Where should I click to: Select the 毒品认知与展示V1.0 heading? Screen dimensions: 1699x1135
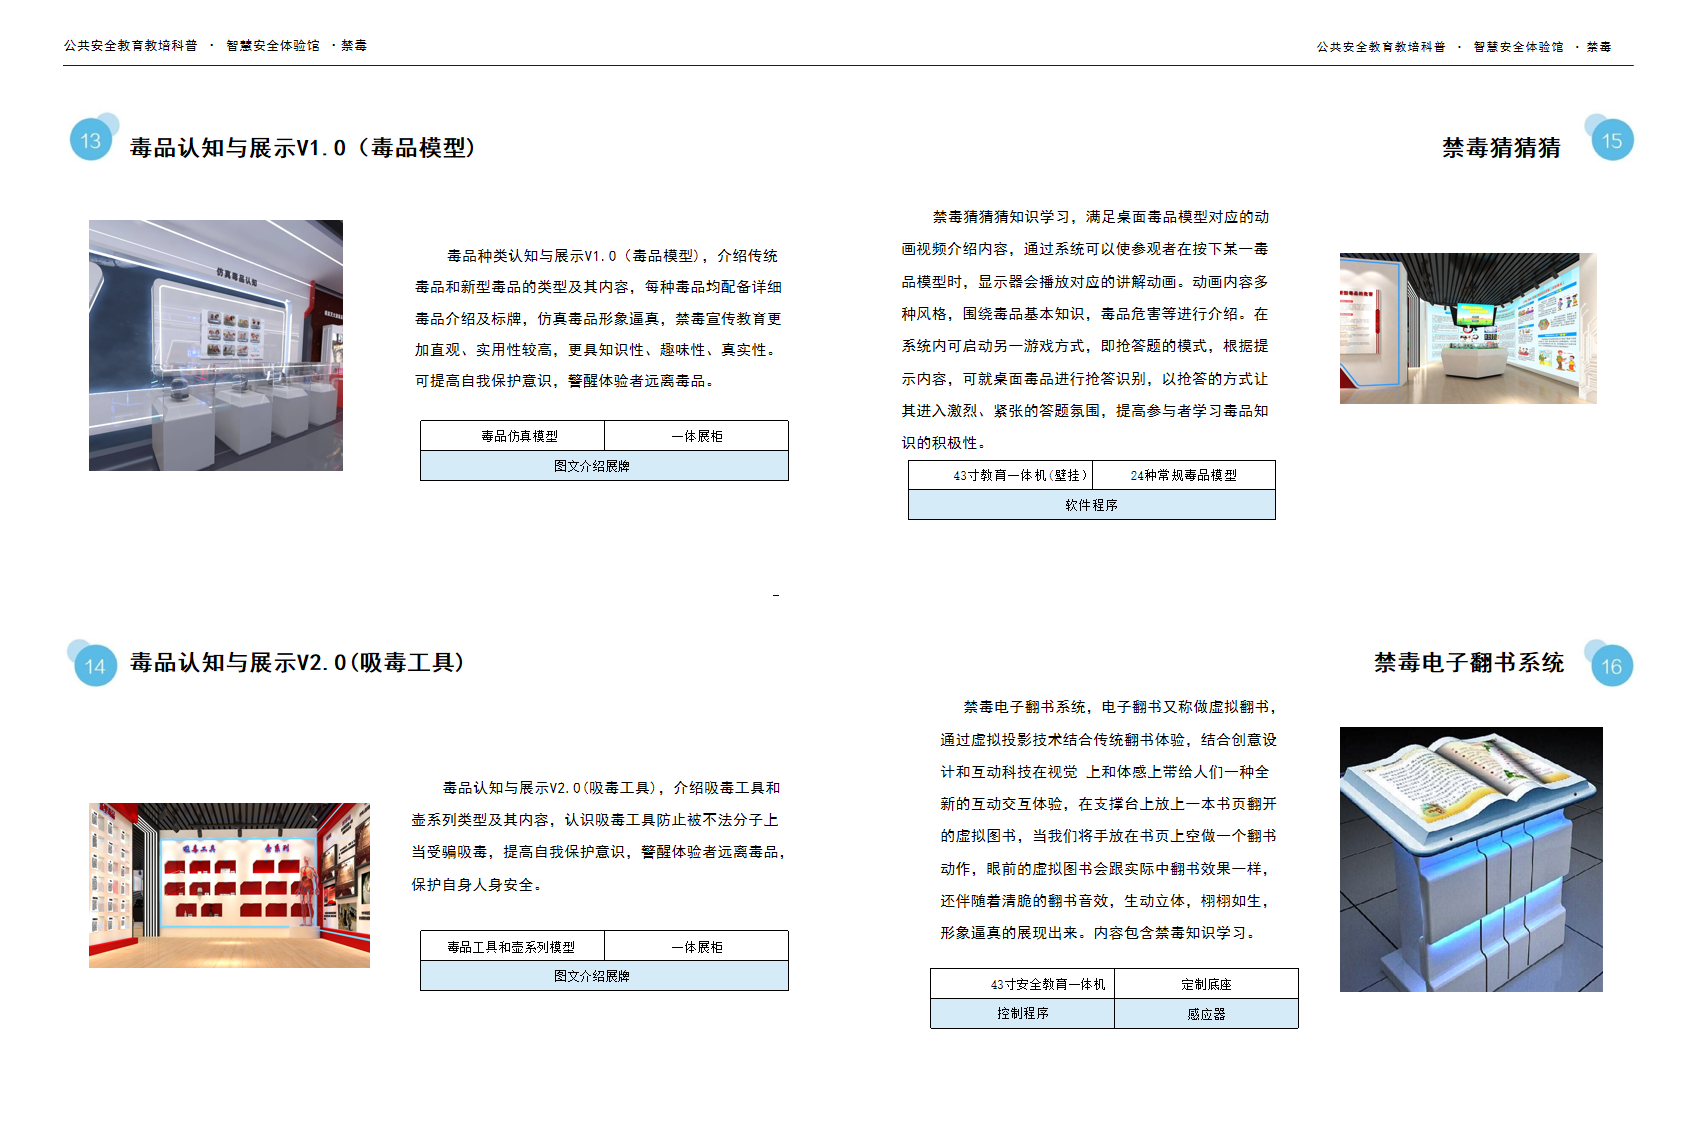click(303, 148)
